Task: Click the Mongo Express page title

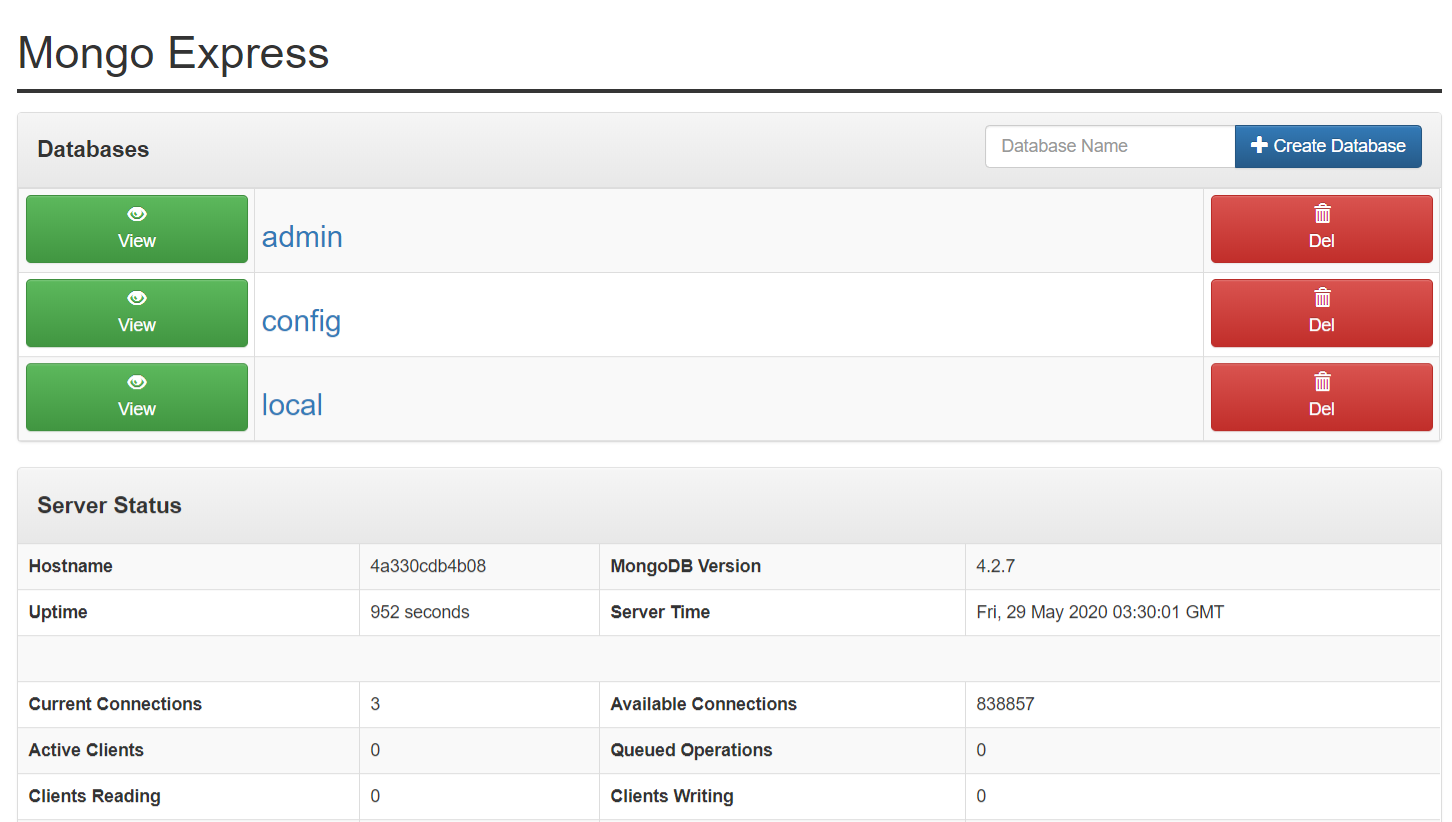Action: (x=173, y=53)
